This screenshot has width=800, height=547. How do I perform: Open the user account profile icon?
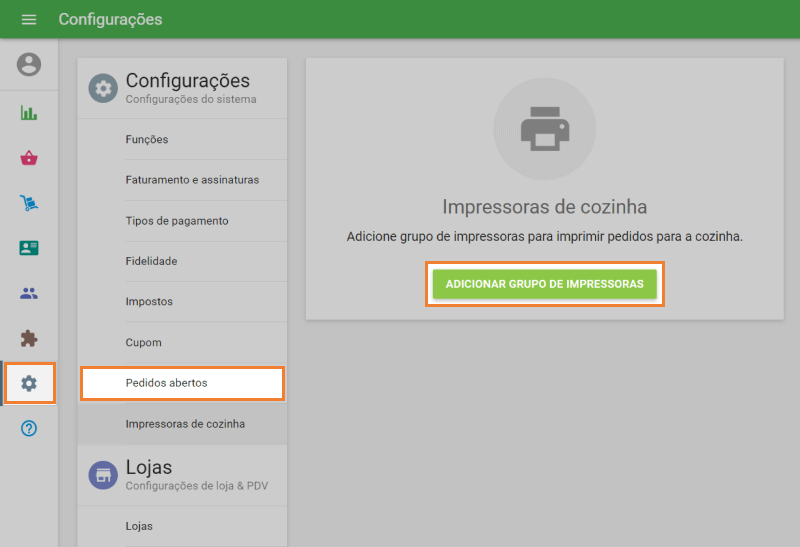[x=29, y=64]
